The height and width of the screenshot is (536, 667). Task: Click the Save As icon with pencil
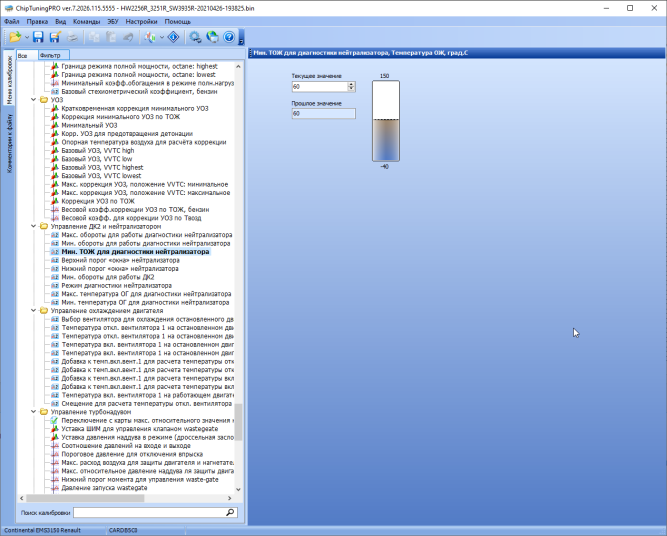[55, 37]
